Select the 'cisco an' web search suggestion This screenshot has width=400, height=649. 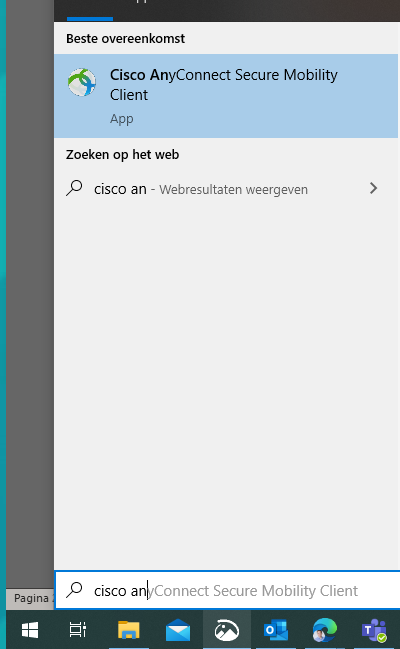click(x=226, y=189)
